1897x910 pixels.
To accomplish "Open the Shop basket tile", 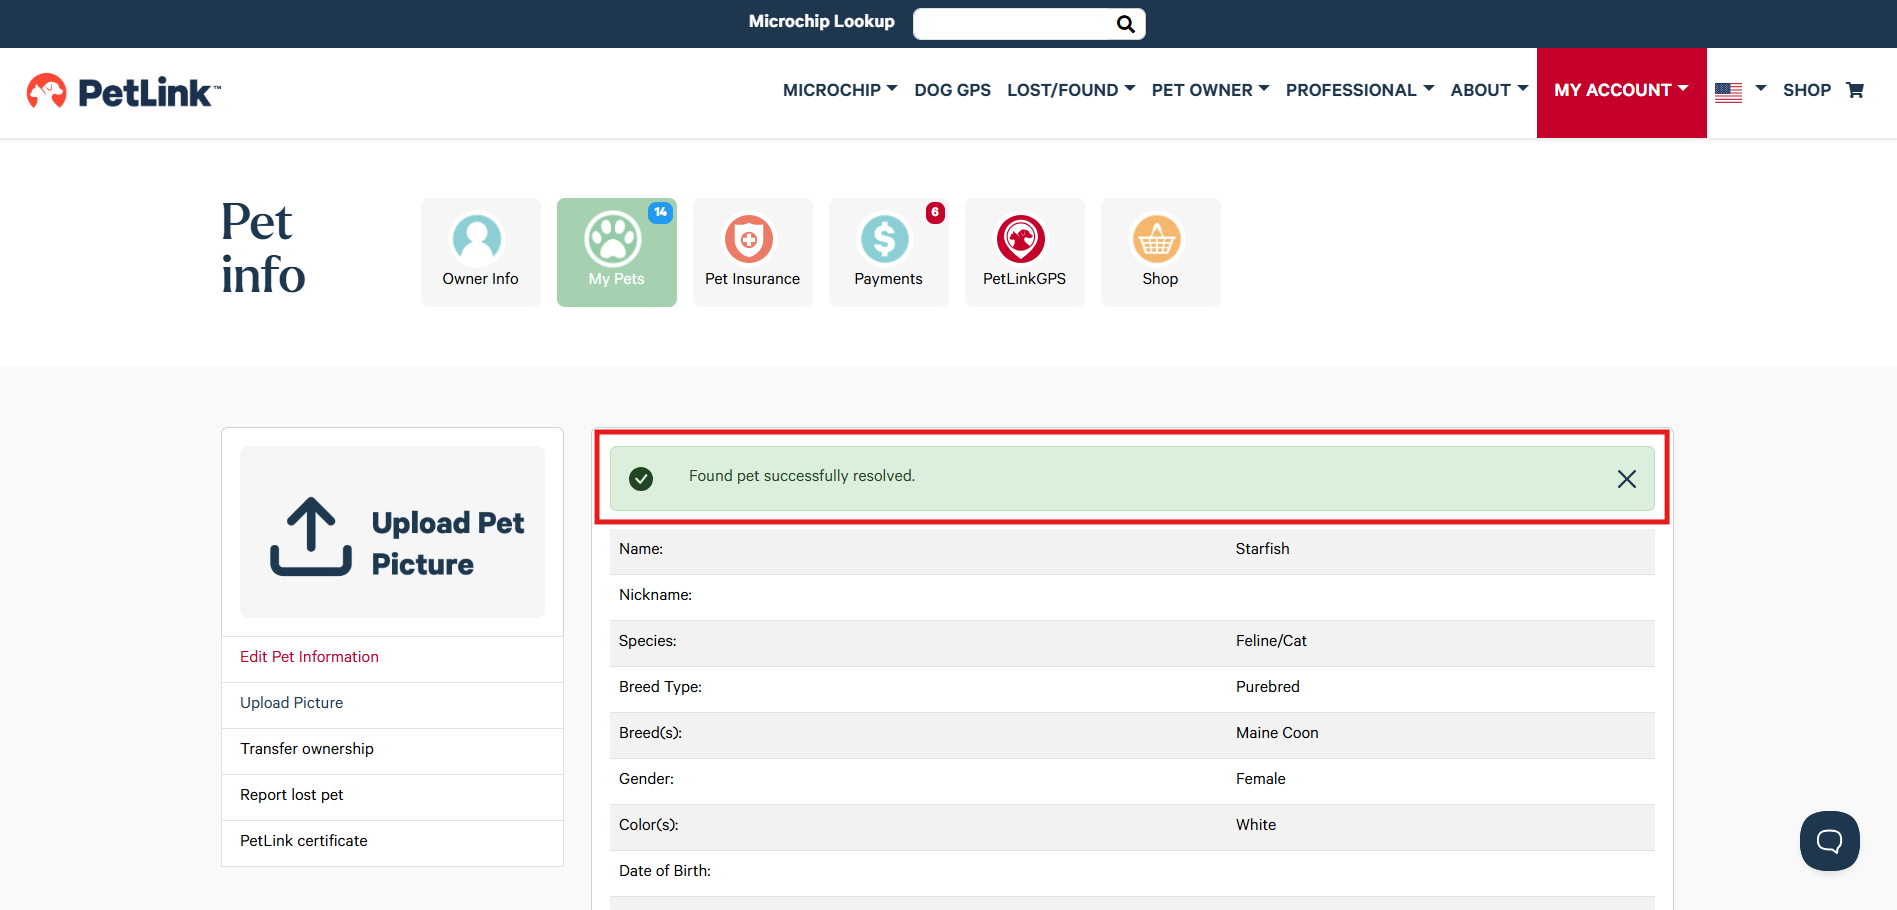I will 1161,252.
